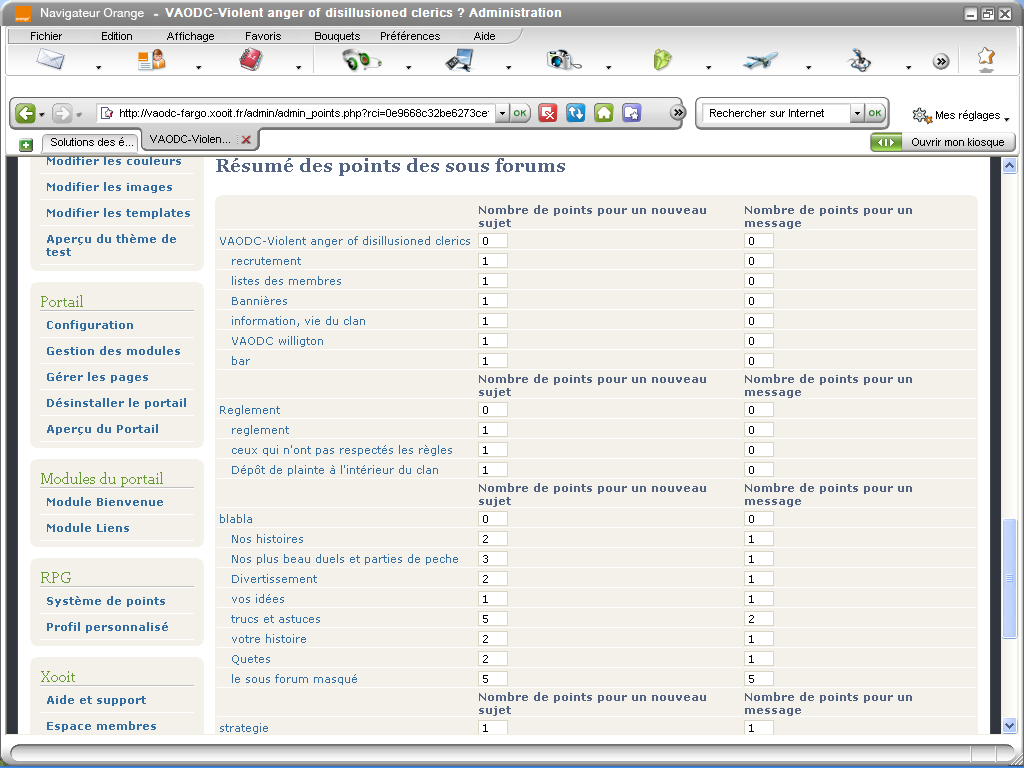Viewport: 1024px width, 768px height.
Task: Open Gestion des modules link
Action: pos(113,351)
